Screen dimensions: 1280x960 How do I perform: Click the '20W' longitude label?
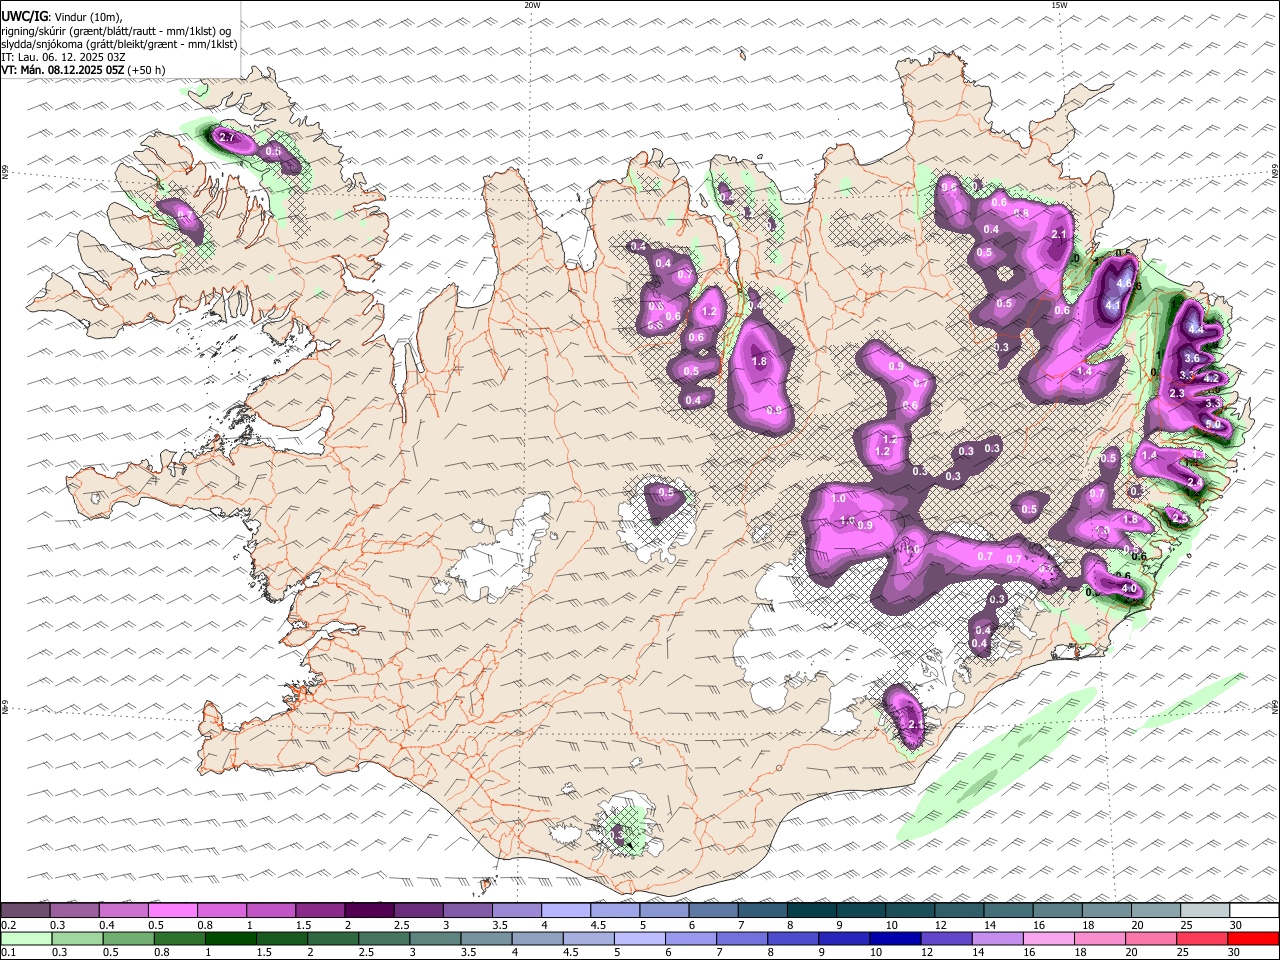[x=532, y=5]
